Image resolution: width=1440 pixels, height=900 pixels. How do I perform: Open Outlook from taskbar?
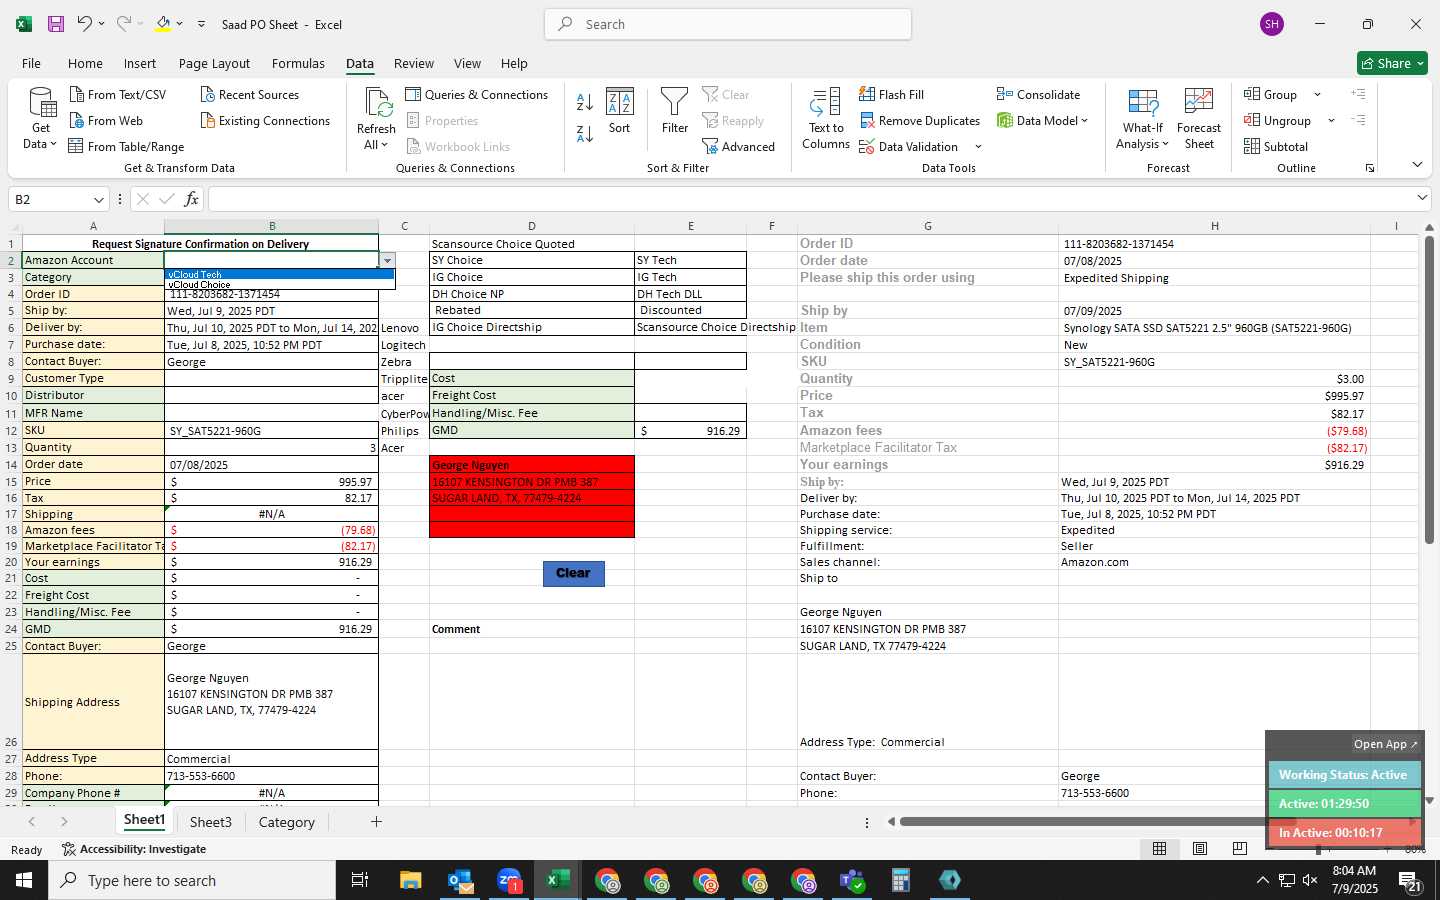tap(460, 880)
